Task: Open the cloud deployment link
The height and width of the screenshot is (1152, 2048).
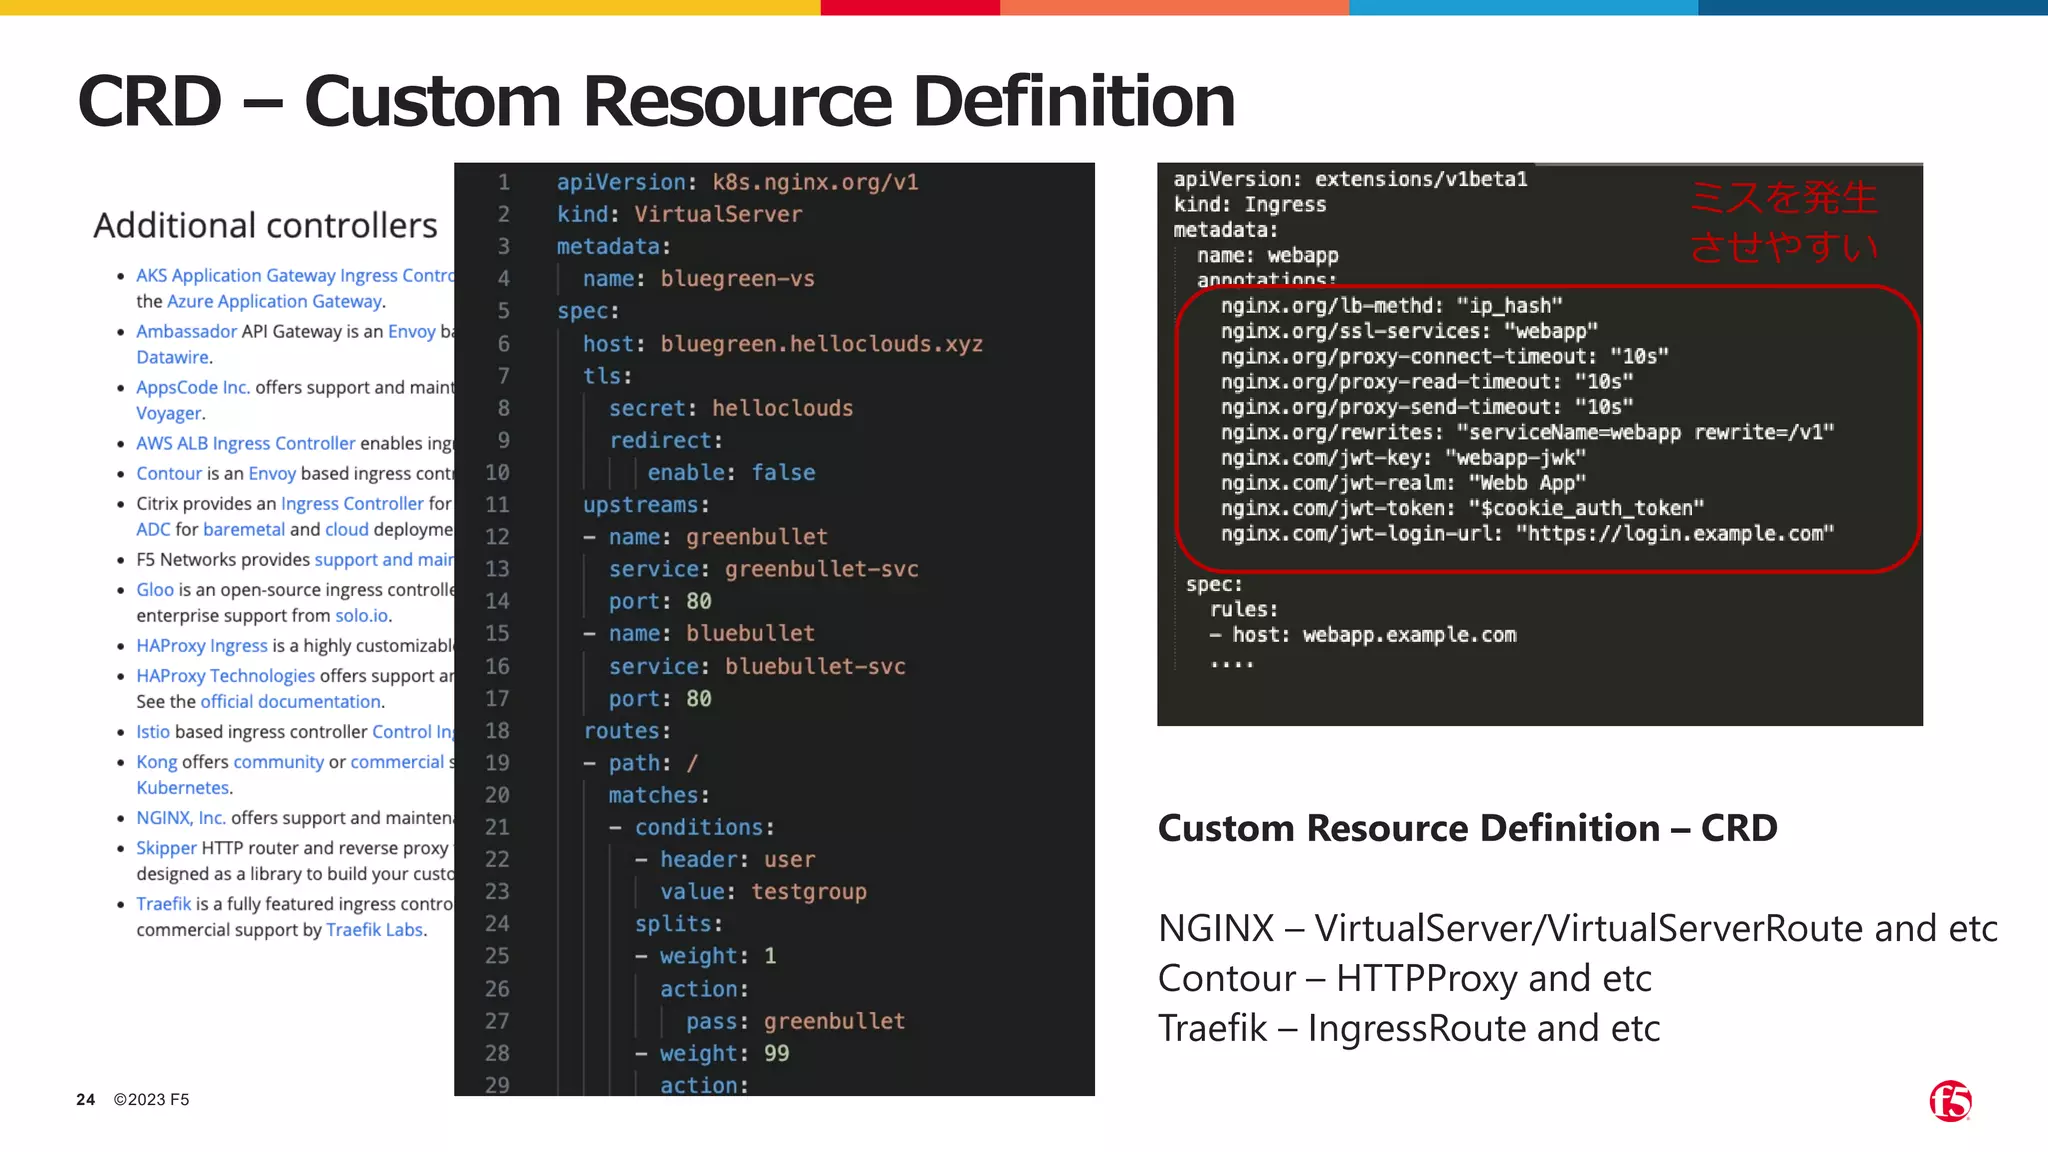Action: coord(347,529)
